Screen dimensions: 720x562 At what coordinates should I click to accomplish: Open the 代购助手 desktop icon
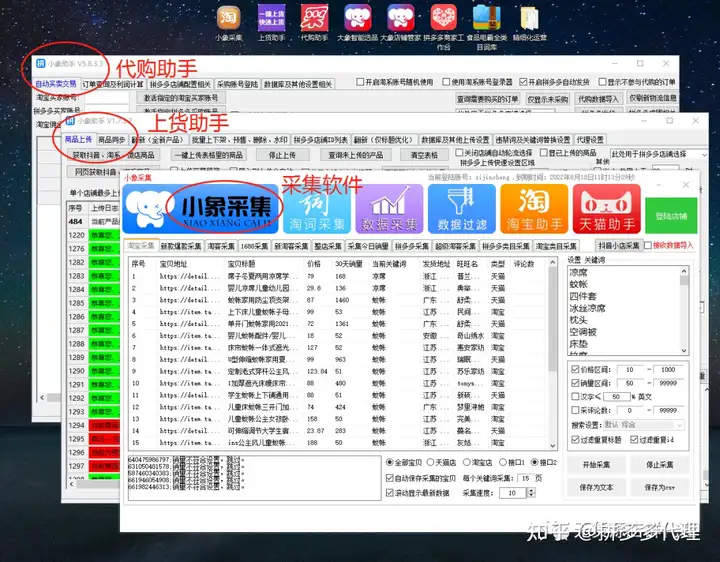click(314, 23)
